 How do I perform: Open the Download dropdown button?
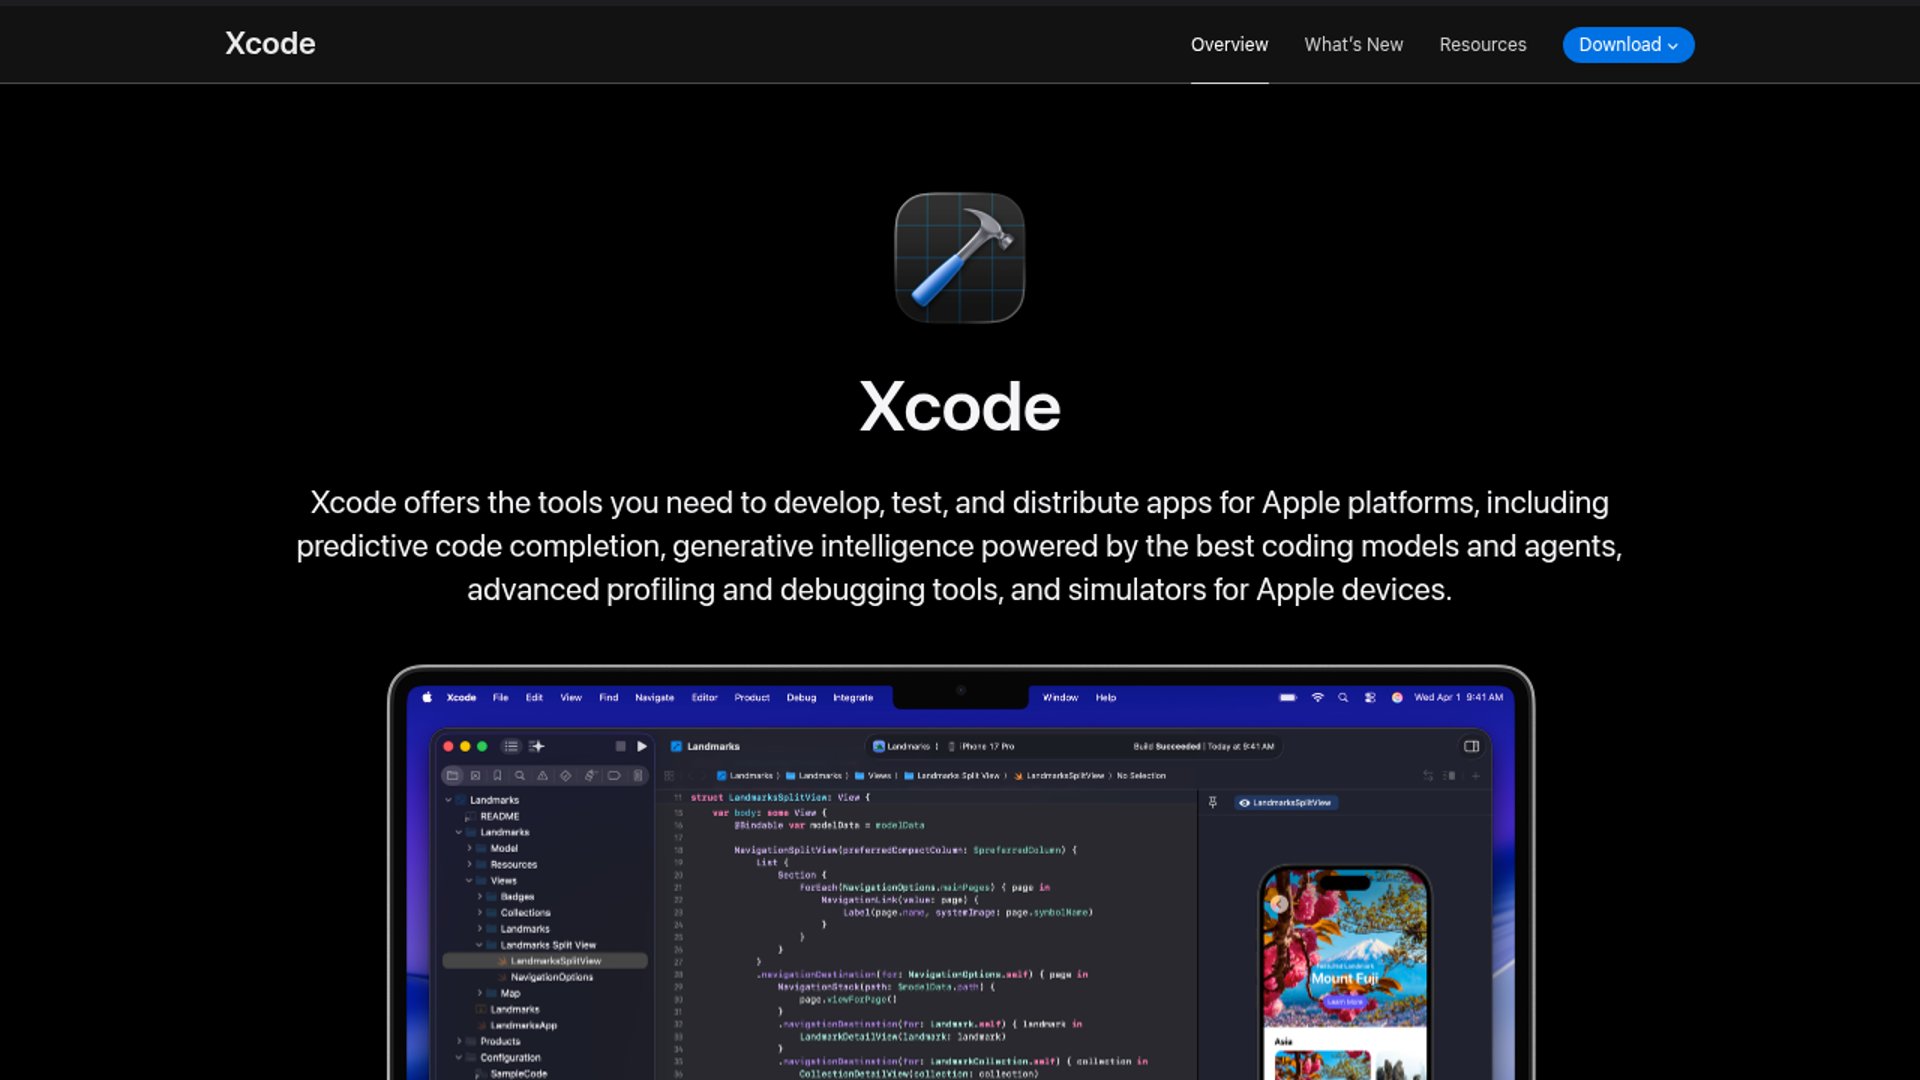1628,45
